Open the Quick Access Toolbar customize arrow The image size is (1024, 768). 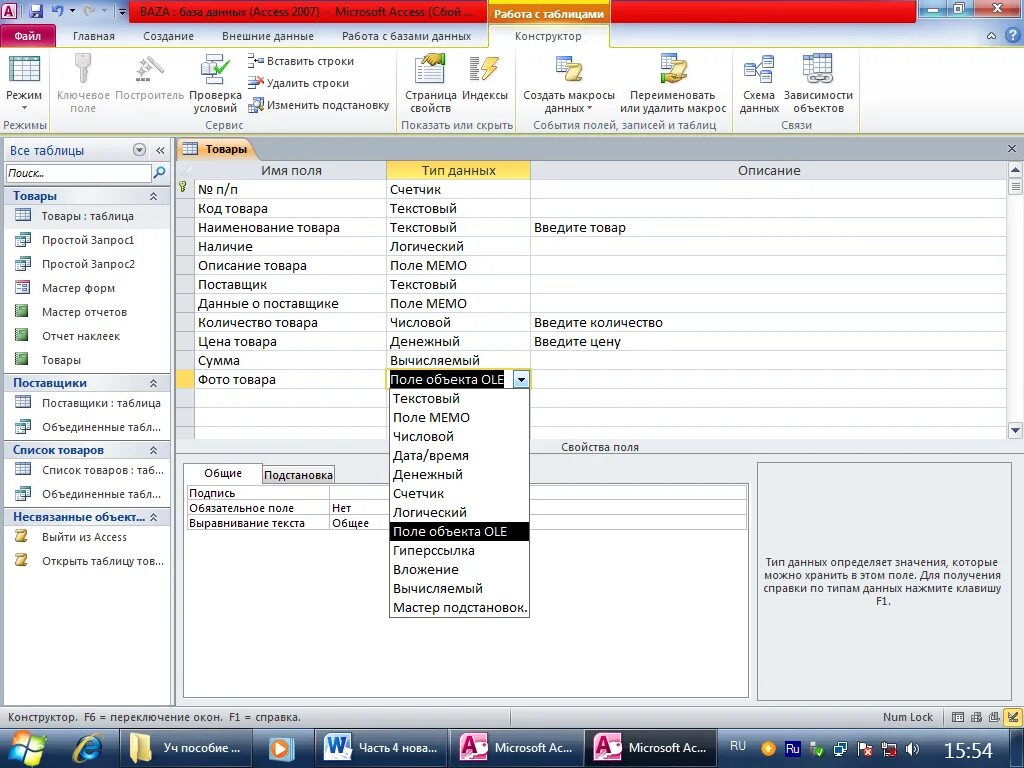[x=121, y=12]
